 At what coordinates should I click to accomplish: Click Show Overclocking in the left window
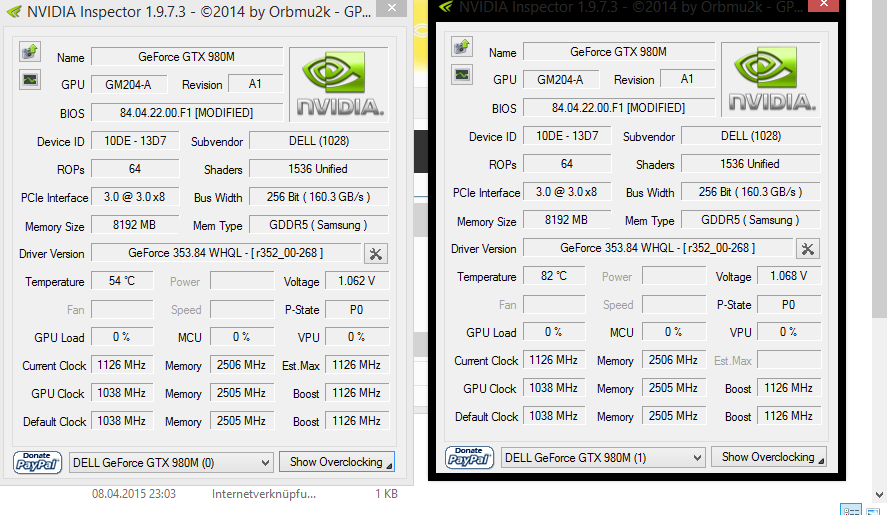pos(337,462)
